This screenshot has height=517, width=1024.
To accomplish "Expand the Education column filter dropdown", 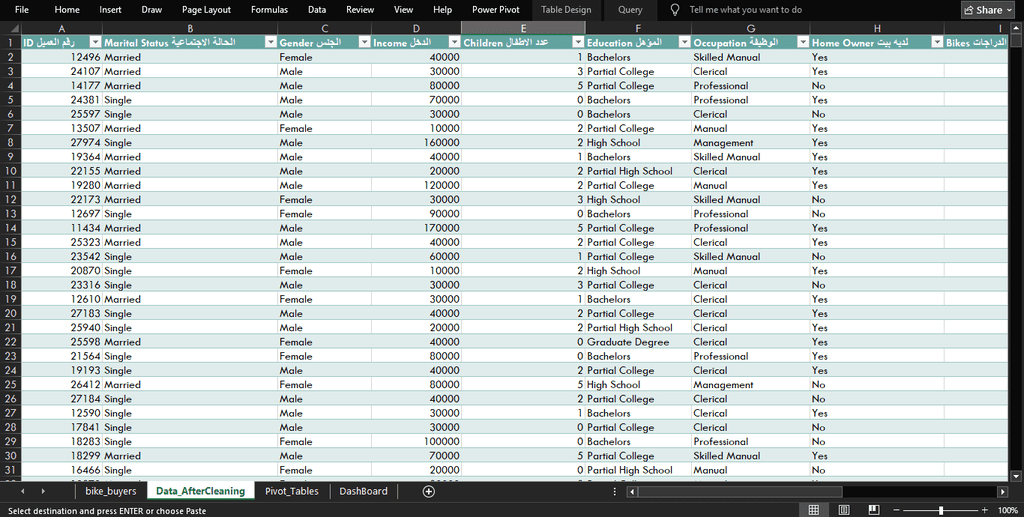I will coord(684,42).
